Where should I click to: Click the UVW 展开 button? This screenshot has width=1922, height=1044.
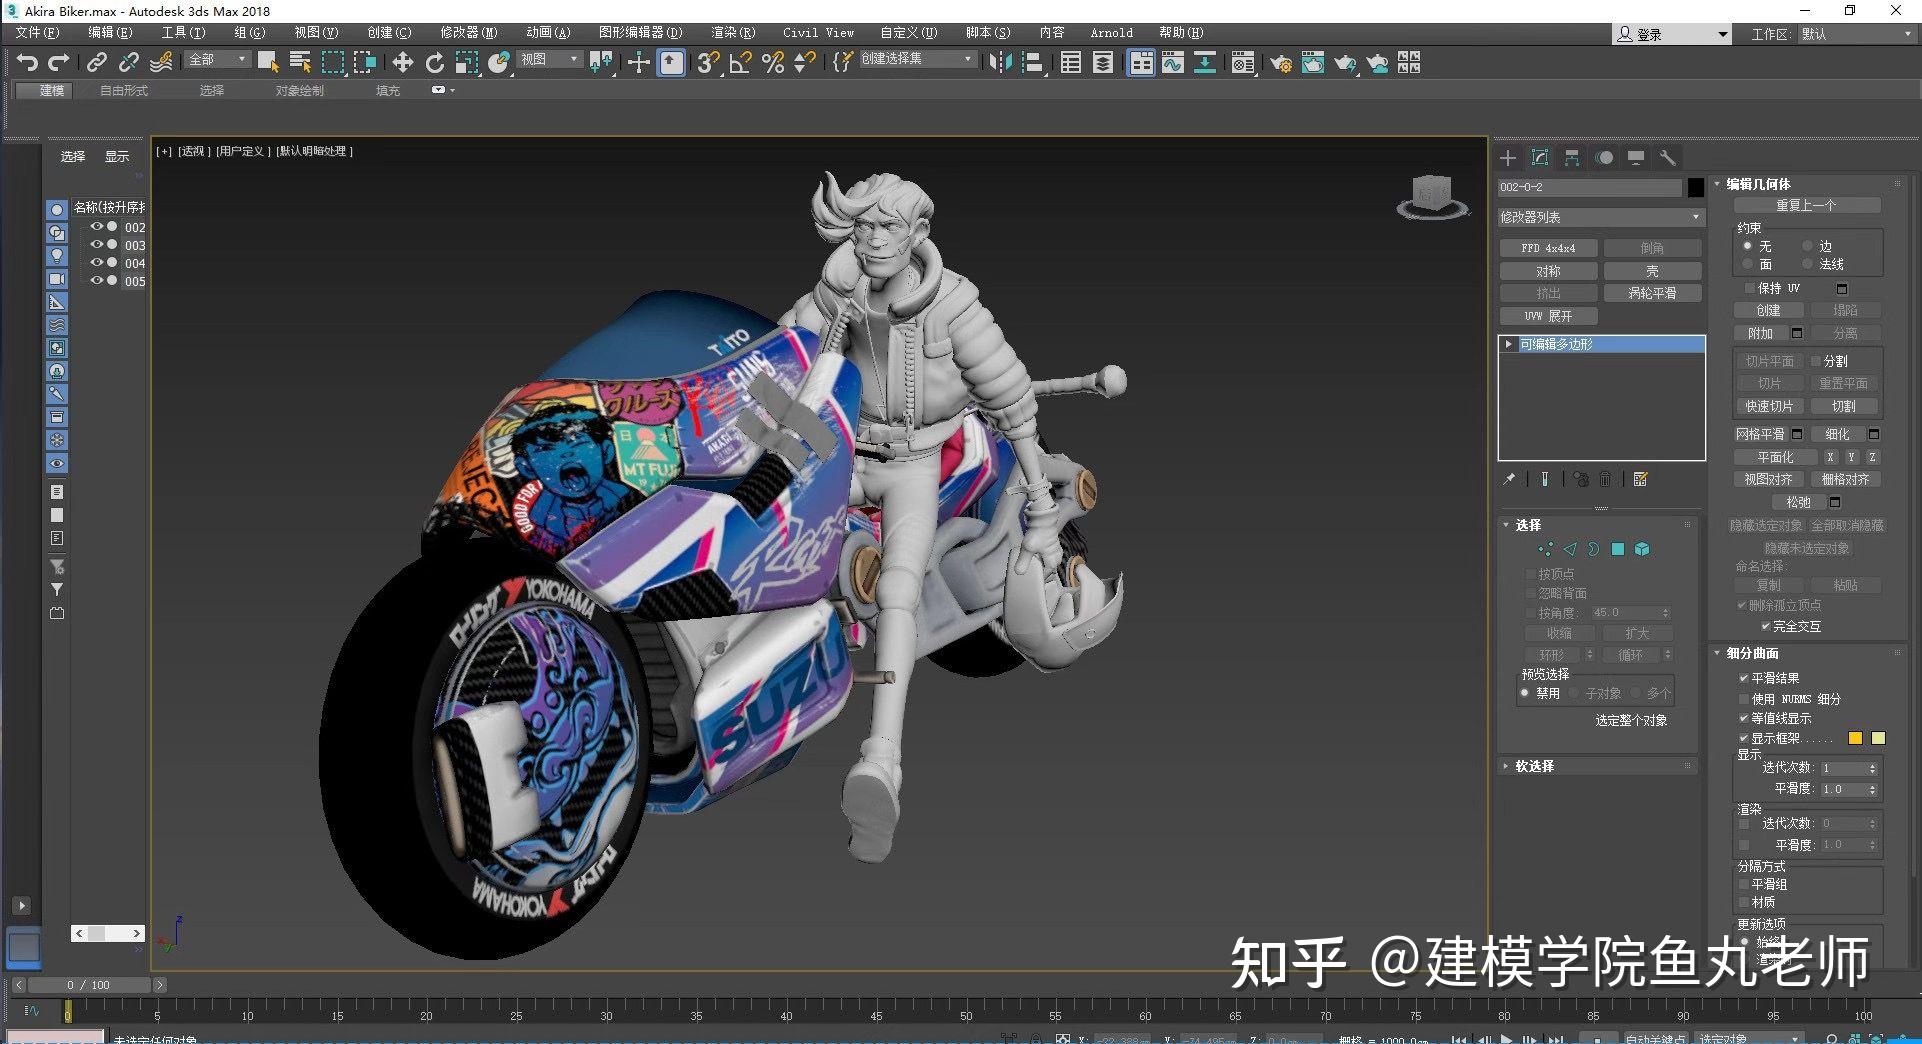1548,315
